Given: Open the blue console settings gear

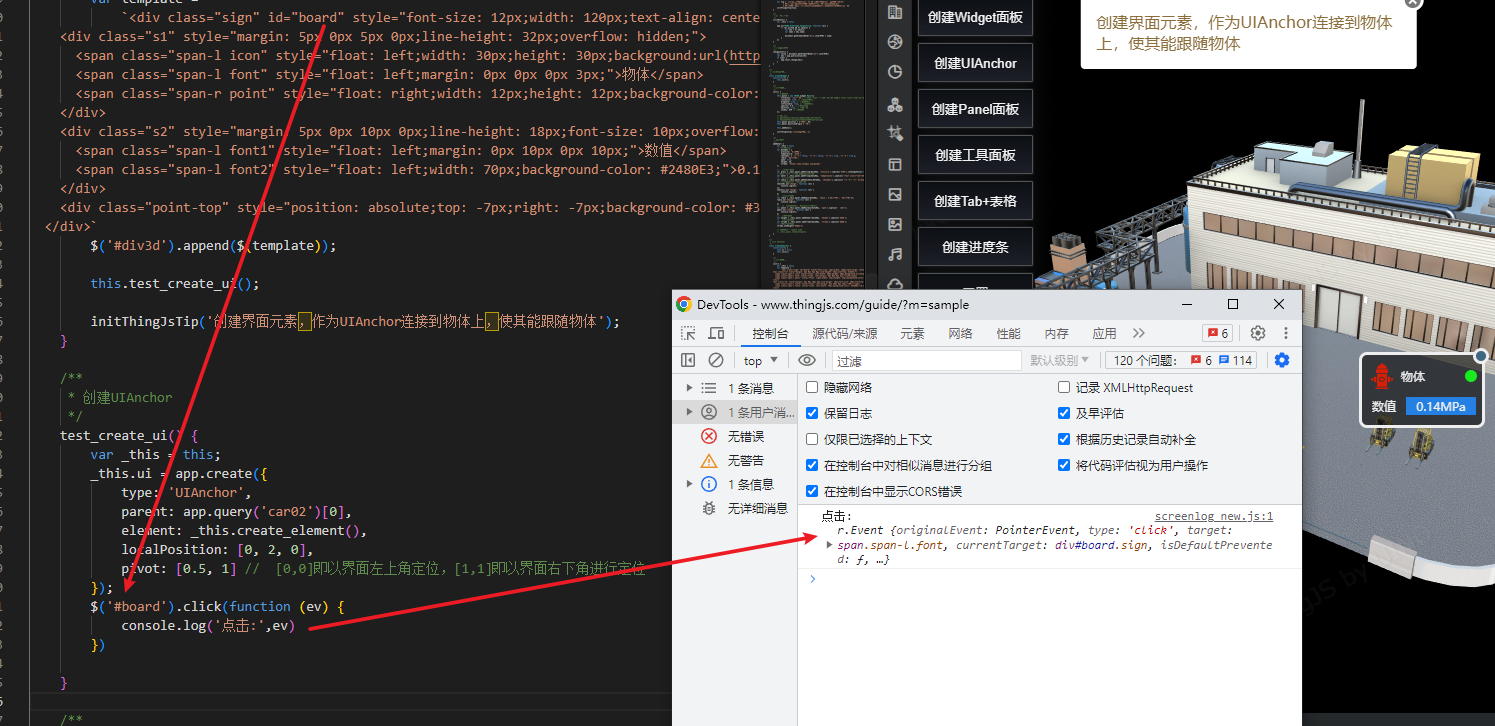Looking at the screenshot, I should point(1282,360).
